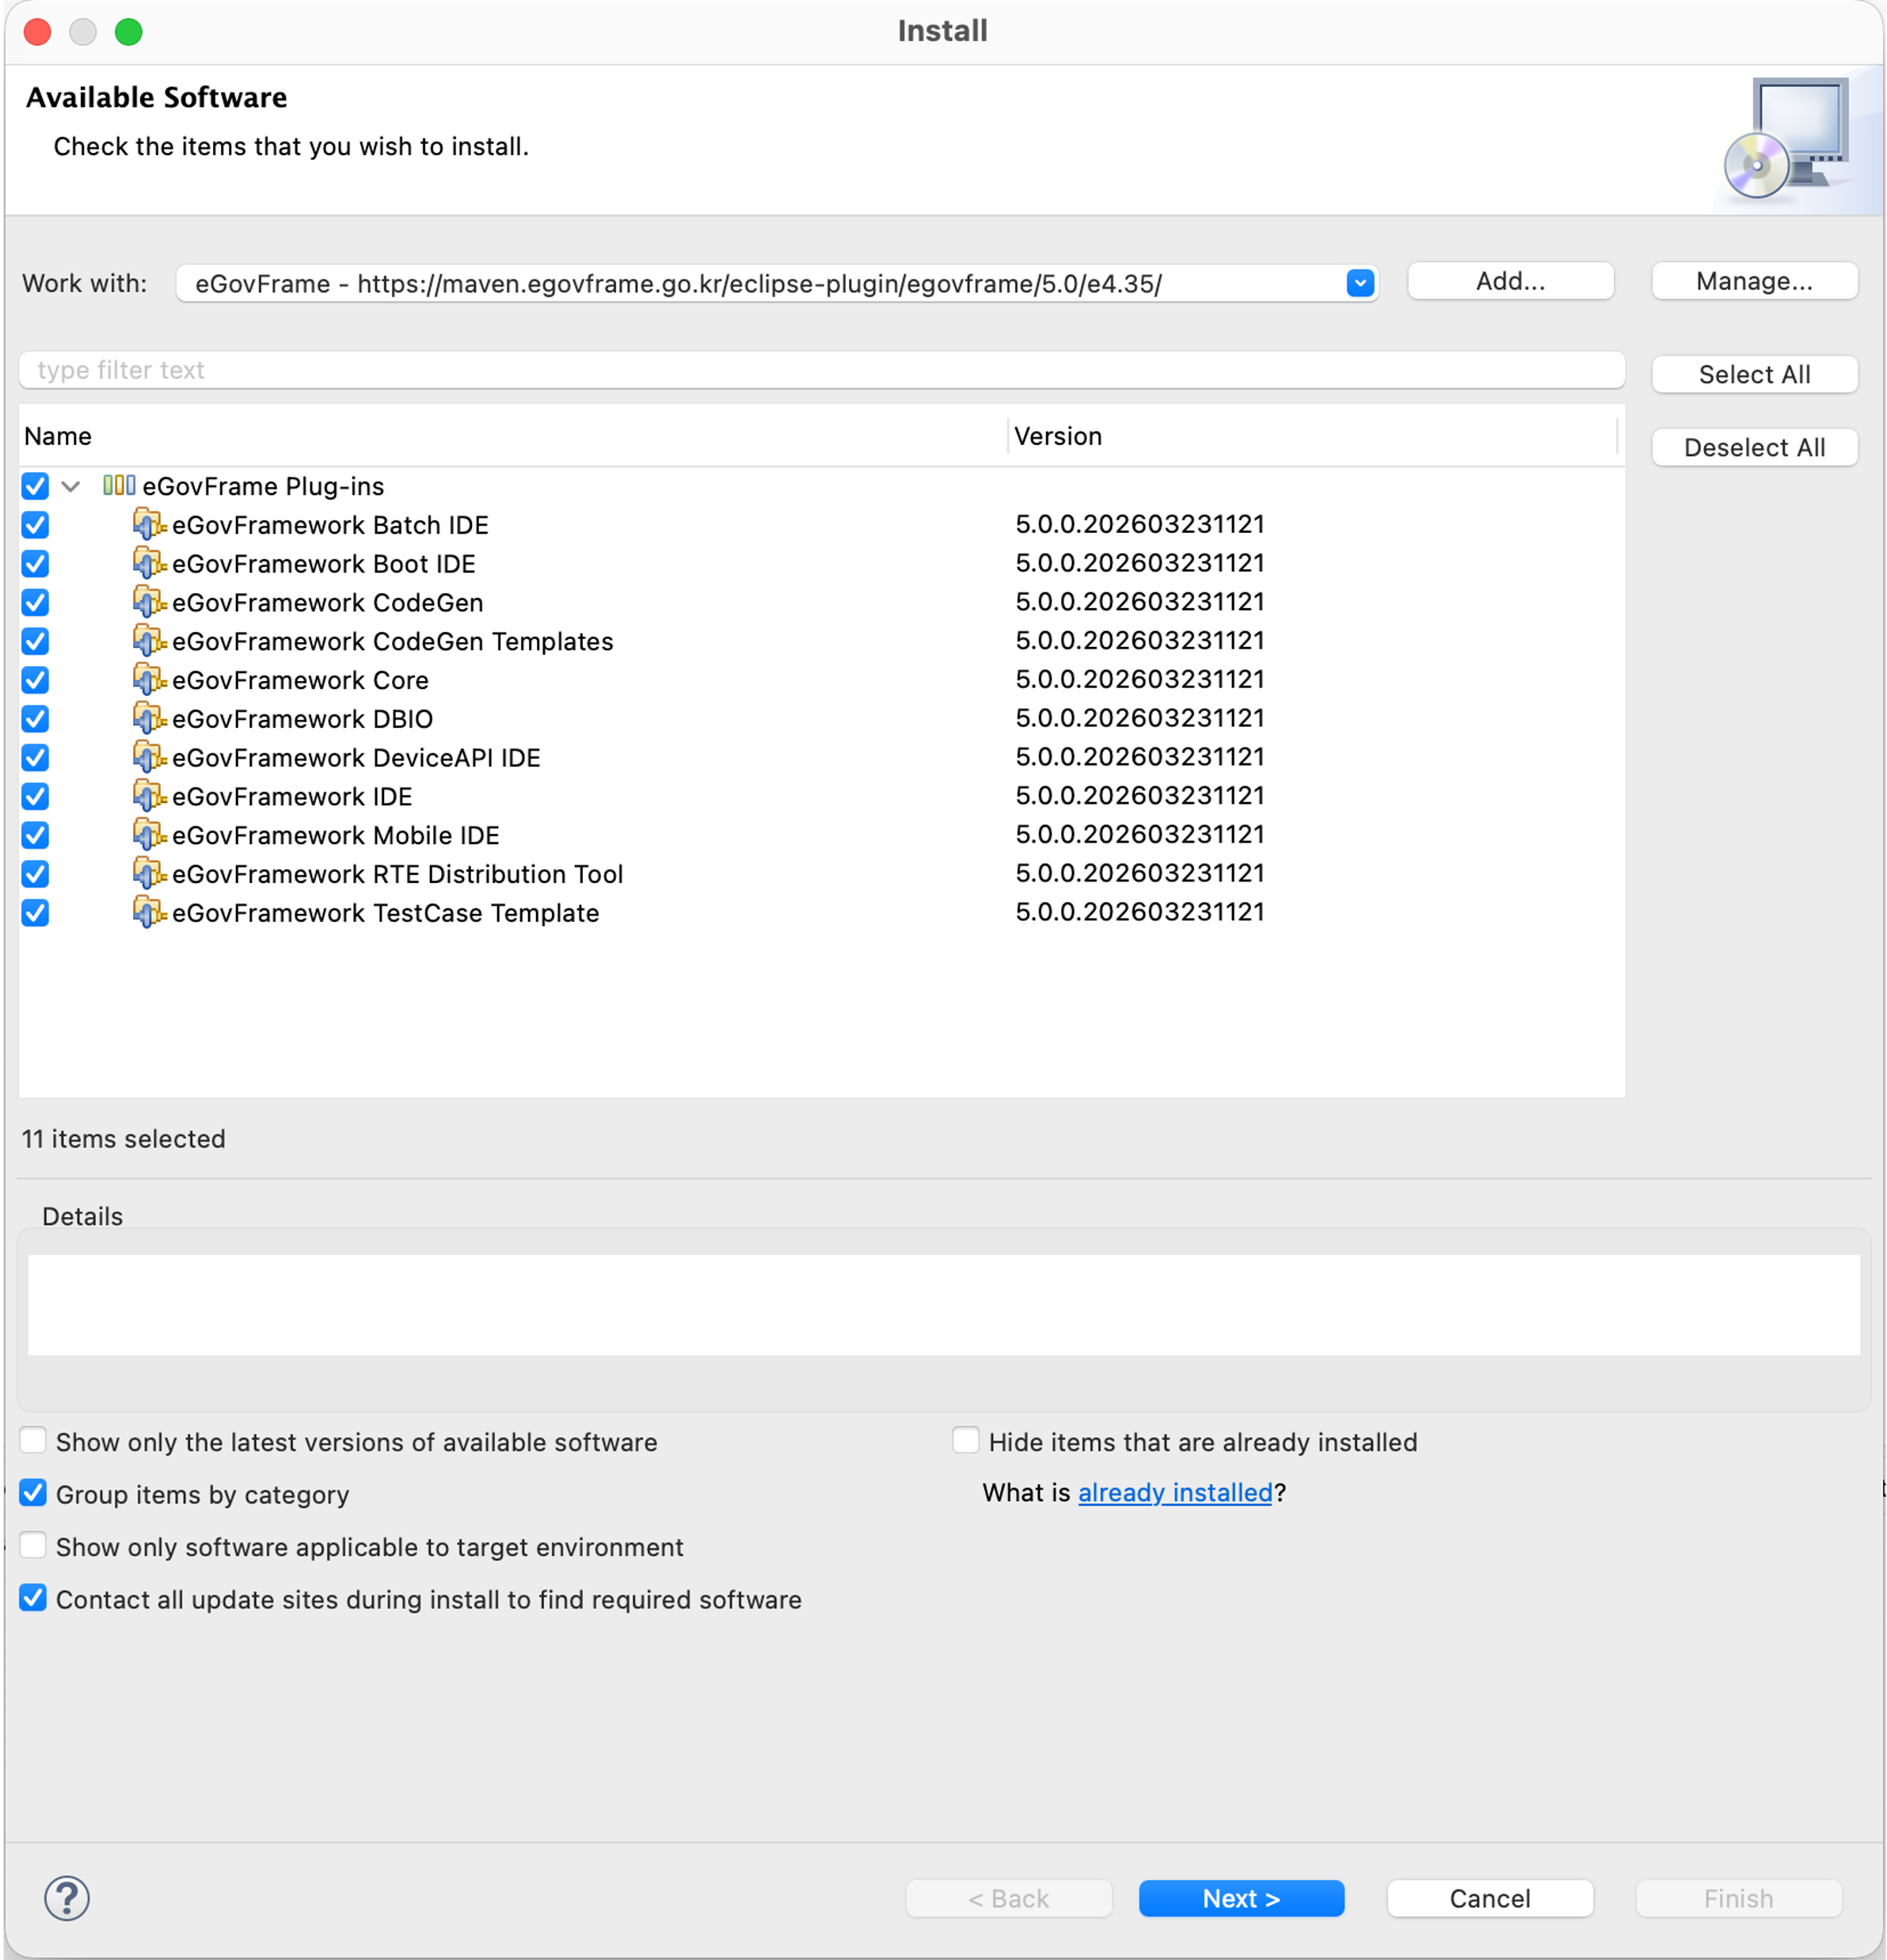
Task: Disable Group items by category checkbox
Action: point(34,1493)
